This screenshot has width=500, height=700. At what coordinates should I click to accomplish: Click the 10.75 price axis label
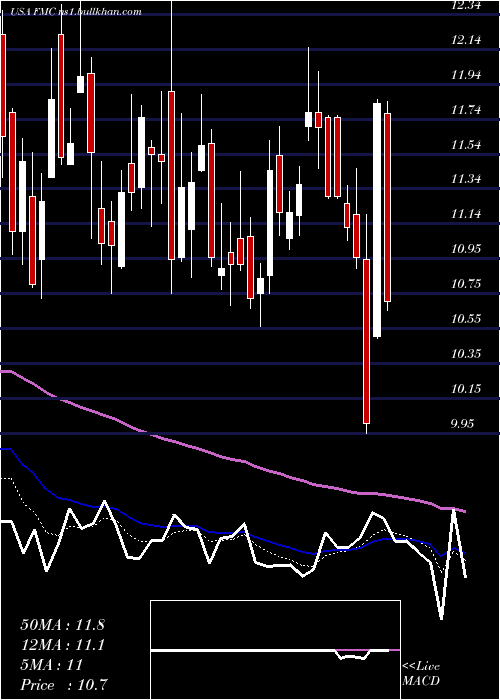click(466, 284)
